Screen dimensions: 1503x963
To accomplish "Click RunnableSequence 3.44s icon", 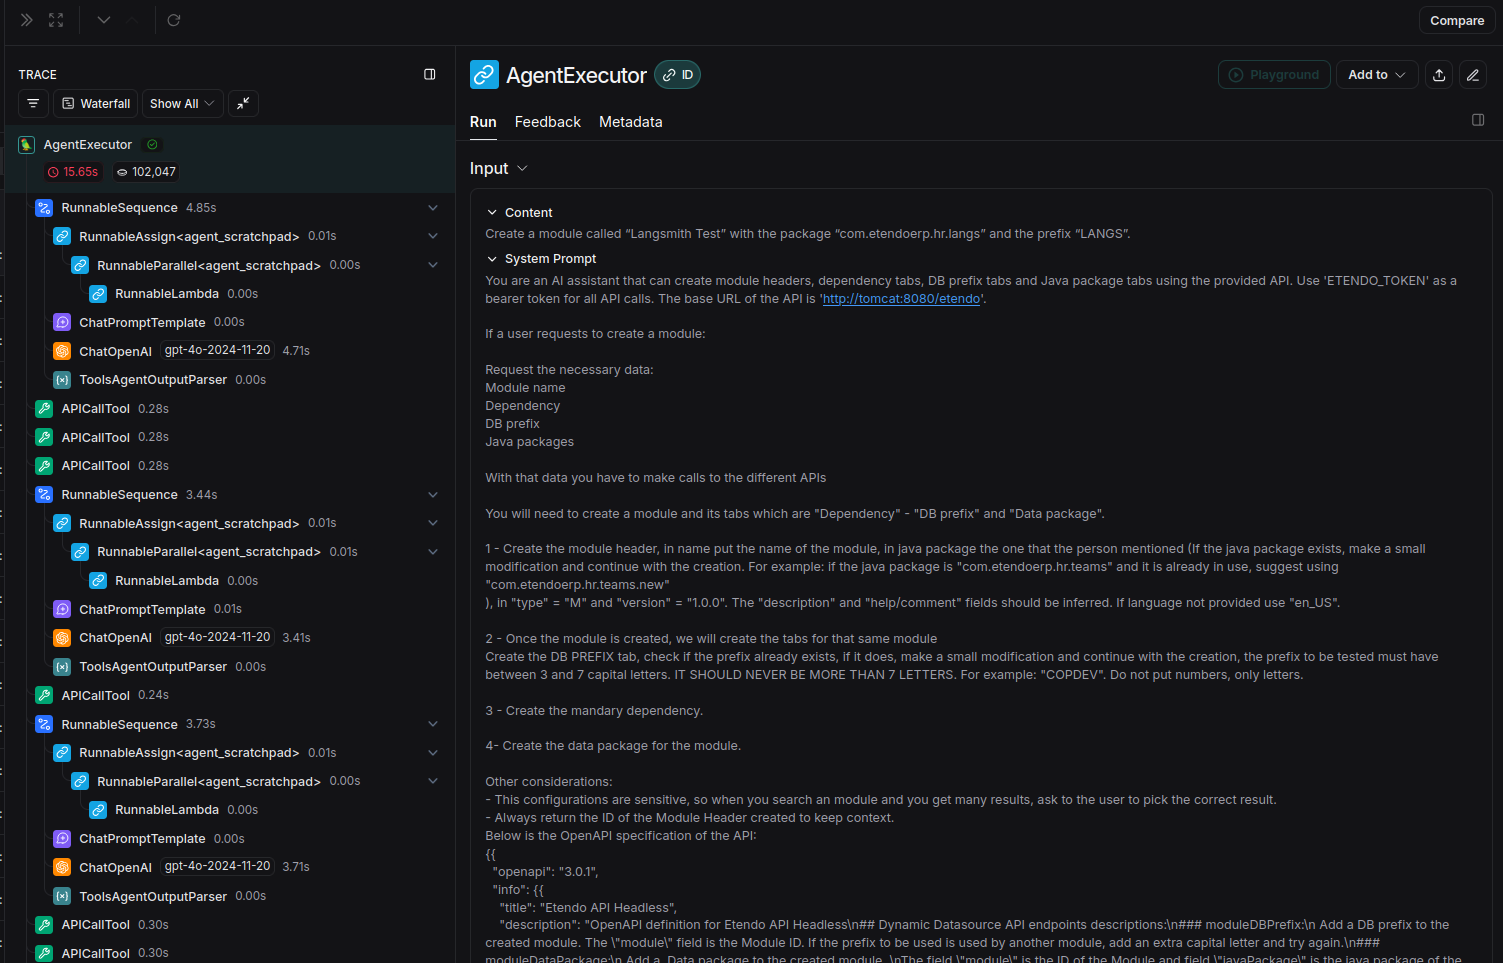I will pyautogui.click(x=44, y=495).
